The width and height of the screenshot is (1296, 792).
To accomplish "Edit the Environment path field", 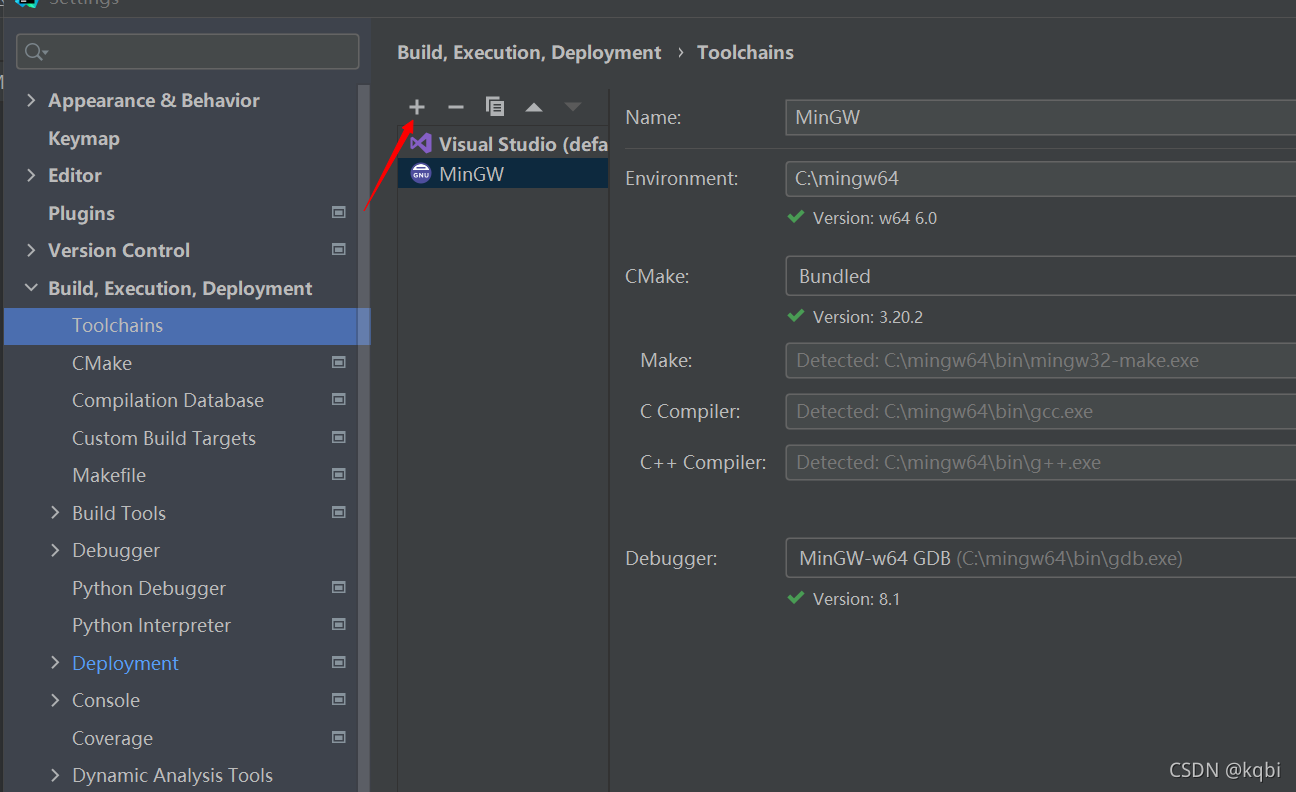I will click(x=1040, y=179).
